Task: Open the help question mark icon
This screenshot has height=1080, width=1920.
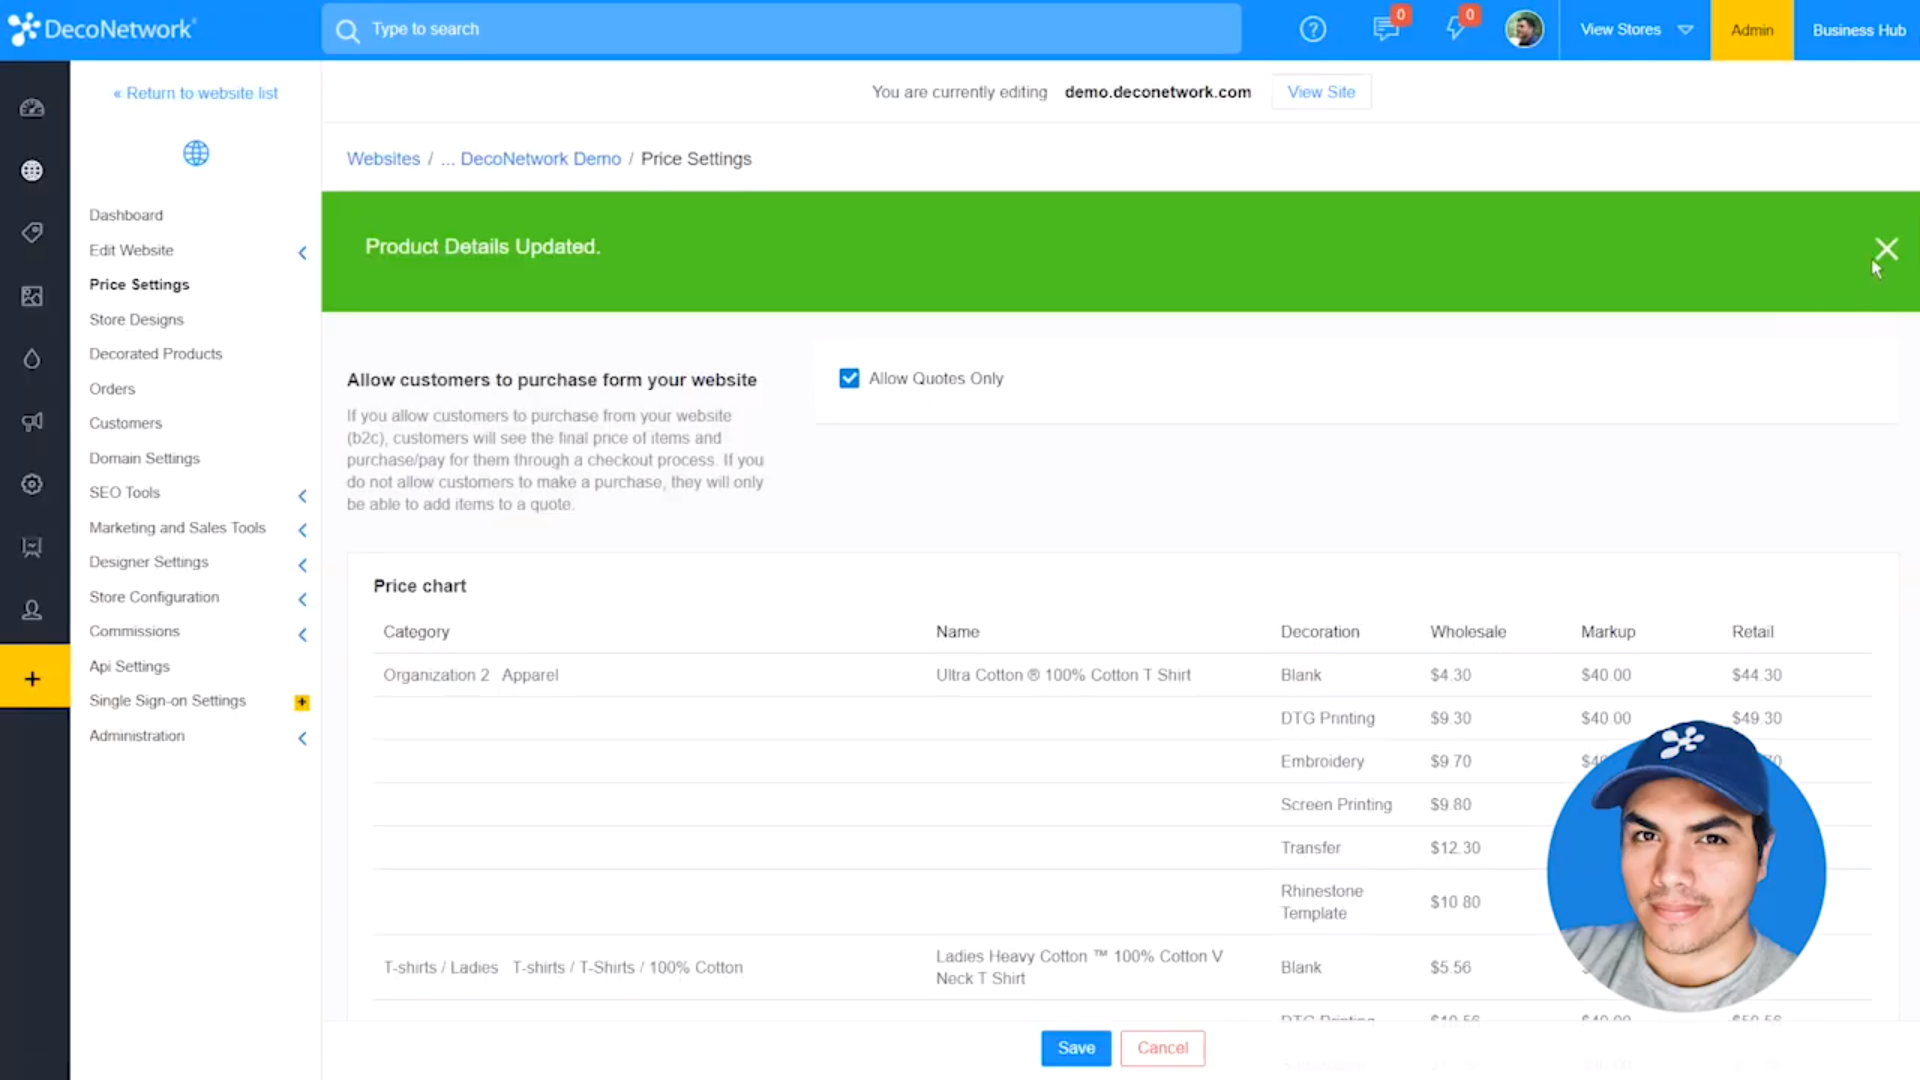Action: coord(1312,29)
